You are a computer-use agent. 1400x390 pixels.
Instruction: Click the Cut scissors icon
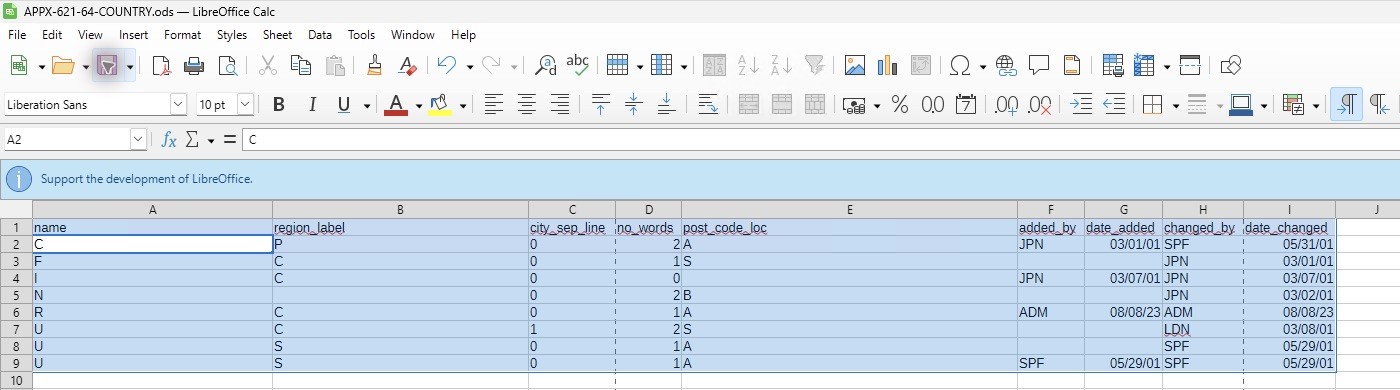(x=268, y=66)
